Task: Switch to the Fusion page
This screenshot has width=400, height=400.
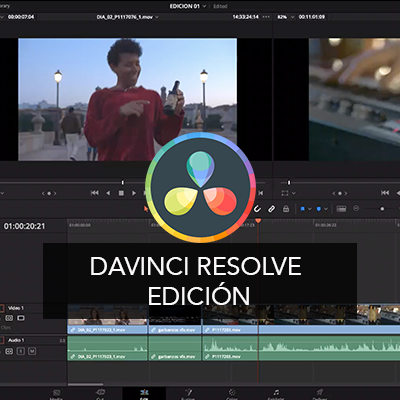Action: click(x=188, y=394)
